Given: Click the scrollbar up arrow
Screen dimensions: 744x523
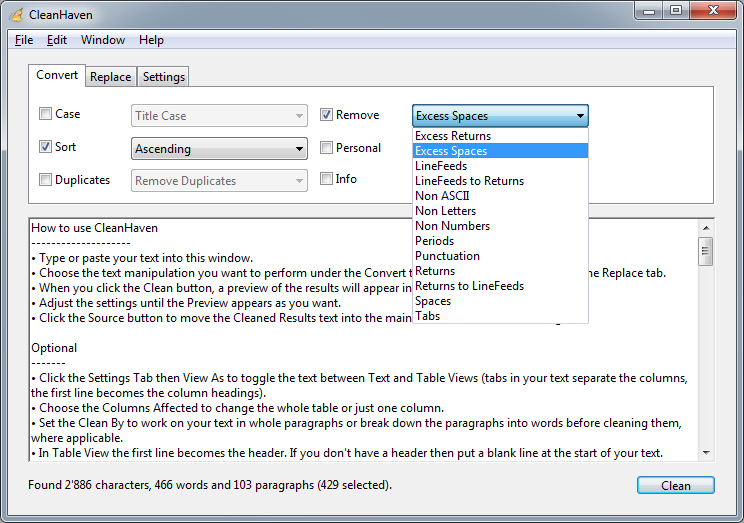Looking at the screenshot, I should tap(706, 228).
